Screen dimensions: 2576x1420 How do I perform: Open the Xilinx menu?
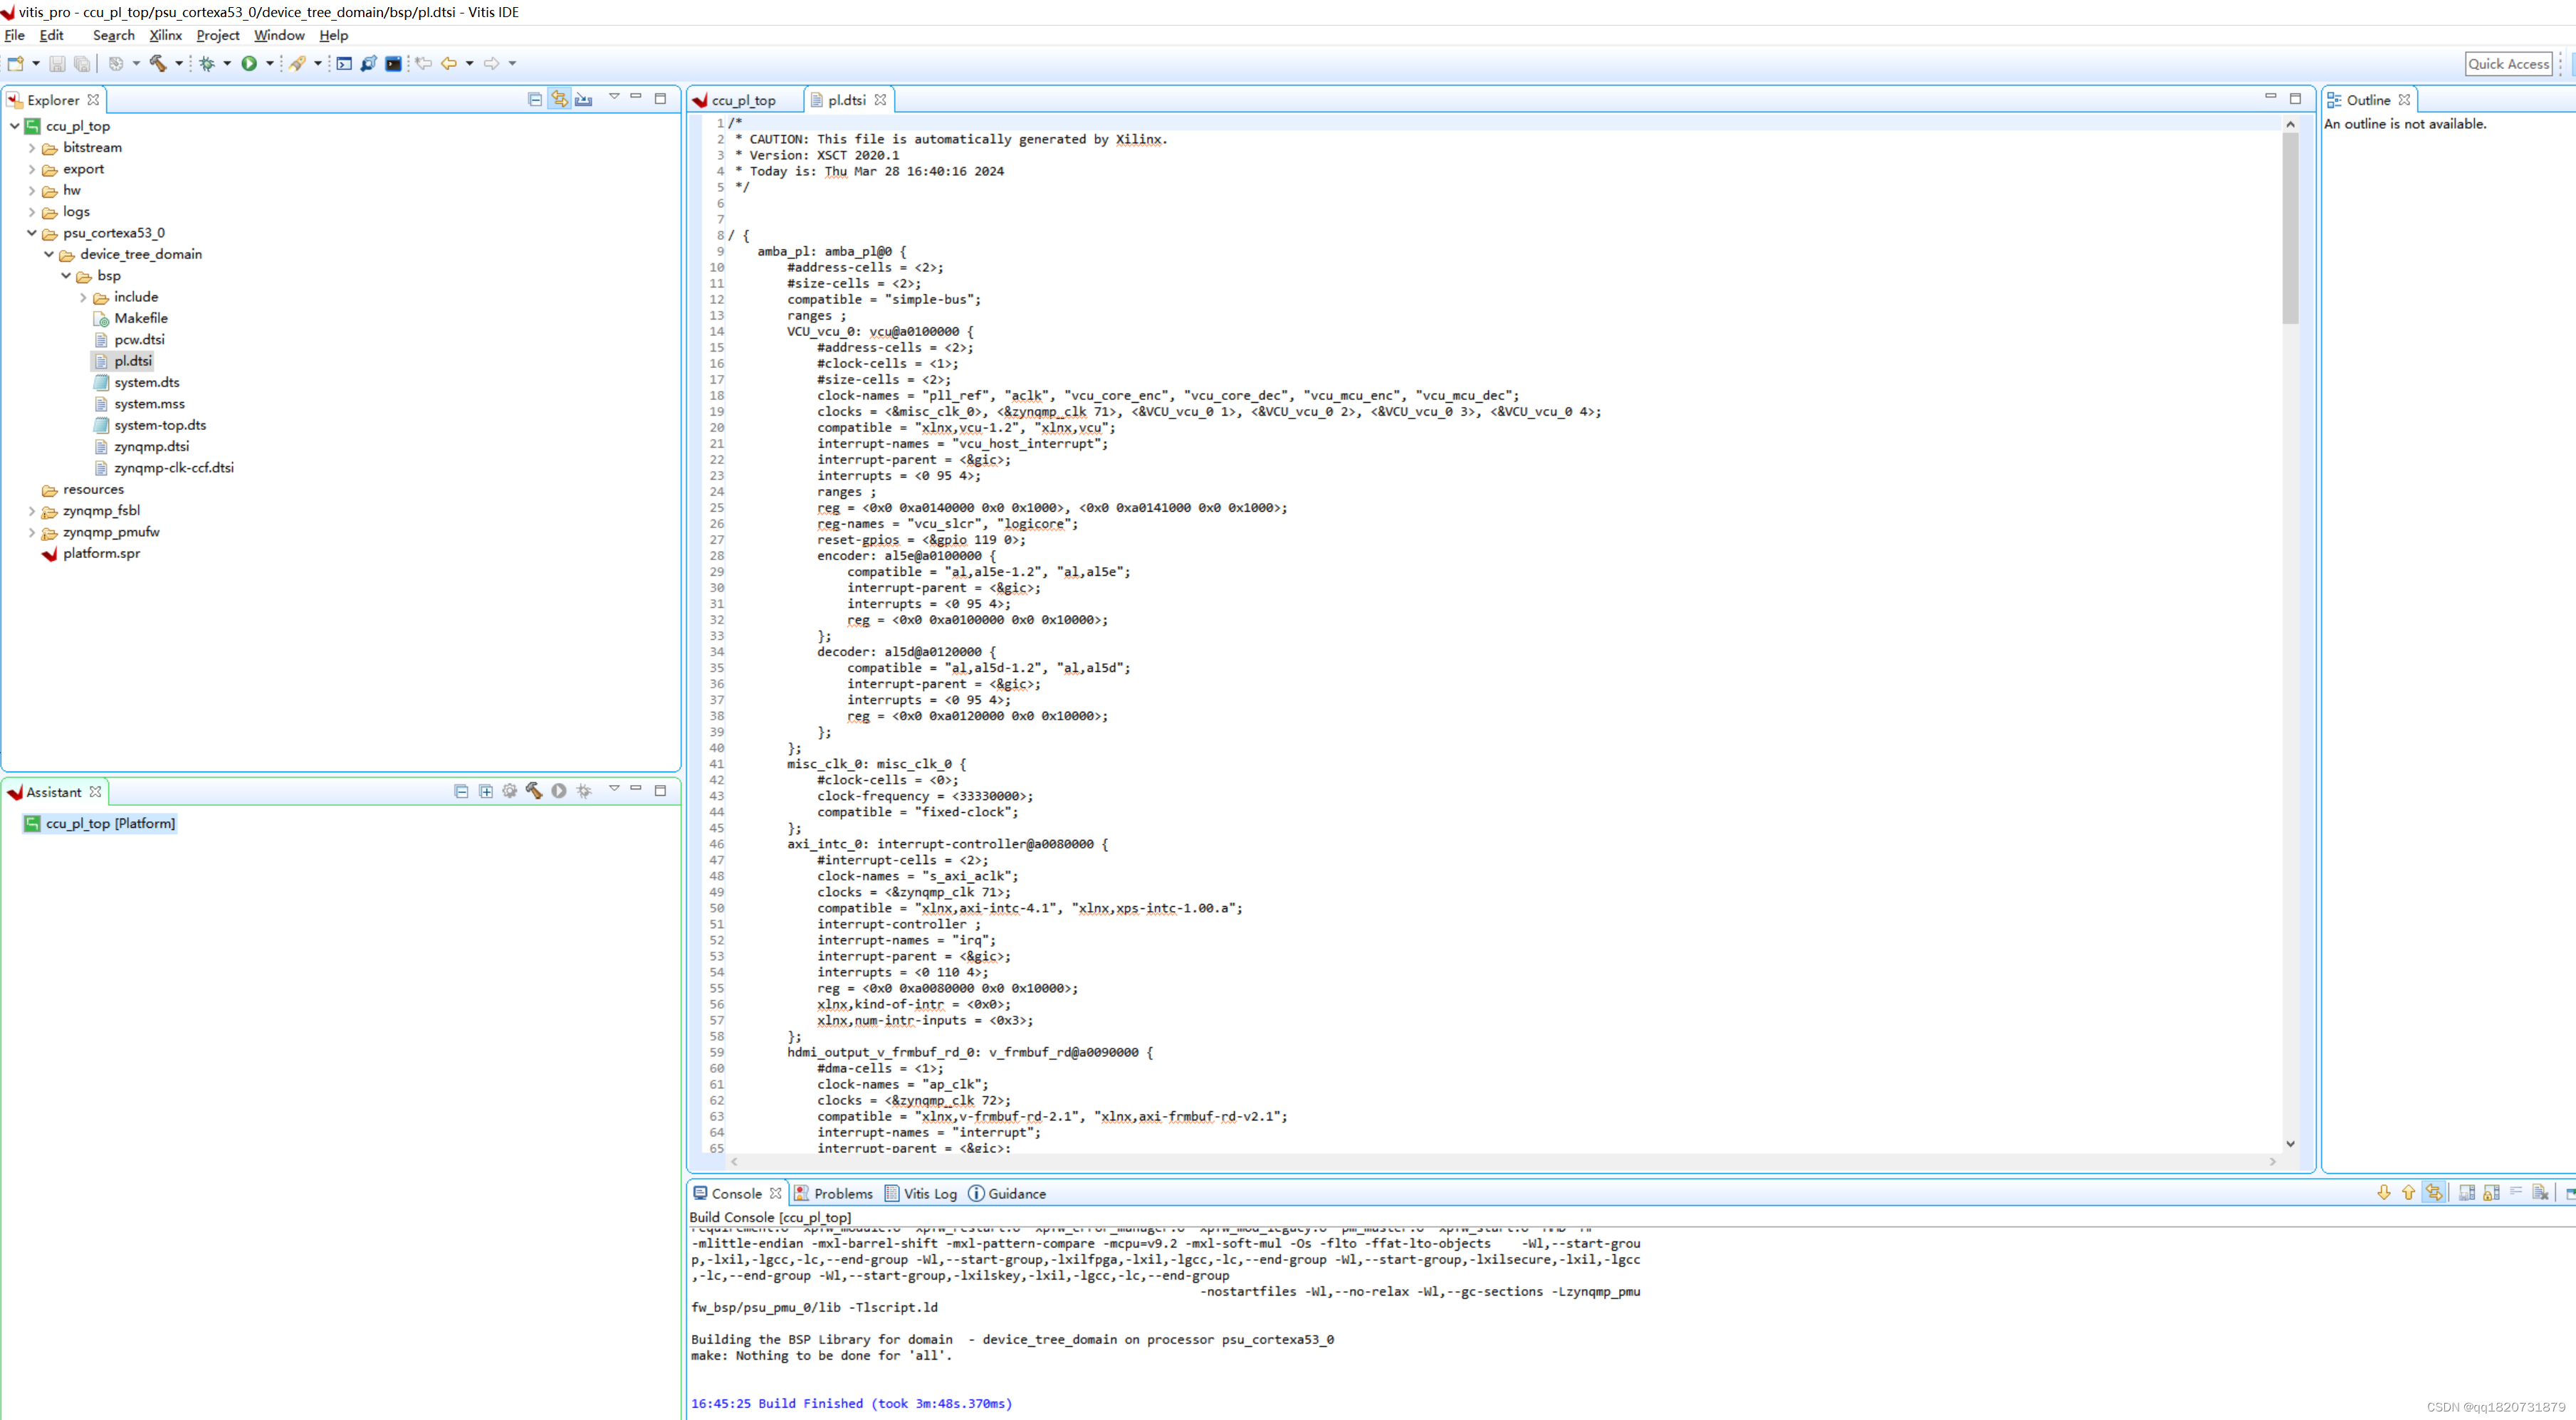(x=165, y=35)
